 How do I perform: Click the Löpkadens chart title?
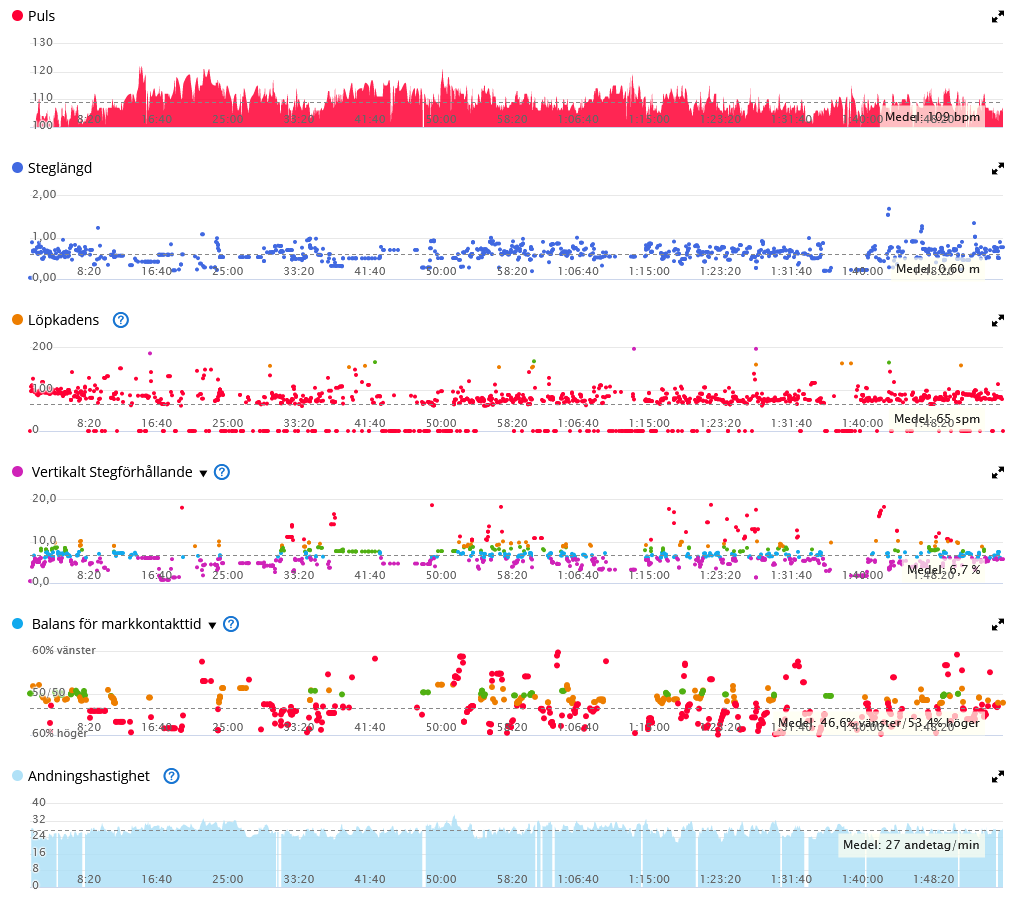(63, 320)
